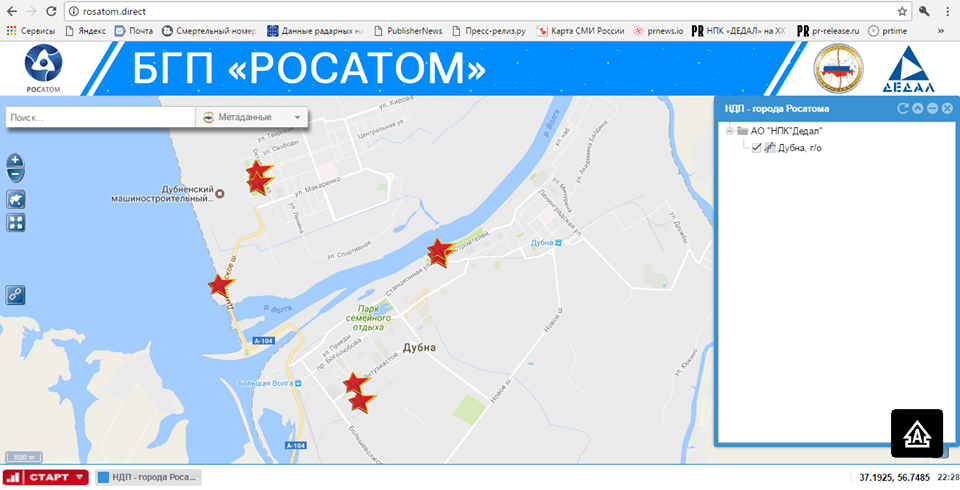
Task: Click the НДП - города Росатома panel title
Action: tap(777, 108)
